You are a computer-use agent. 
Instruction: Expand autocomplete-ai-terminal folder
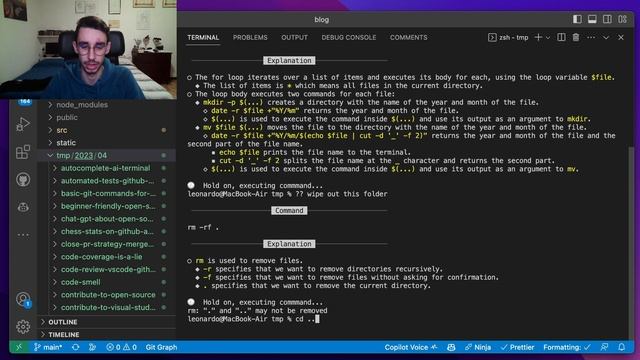click(x=107, y=168)
